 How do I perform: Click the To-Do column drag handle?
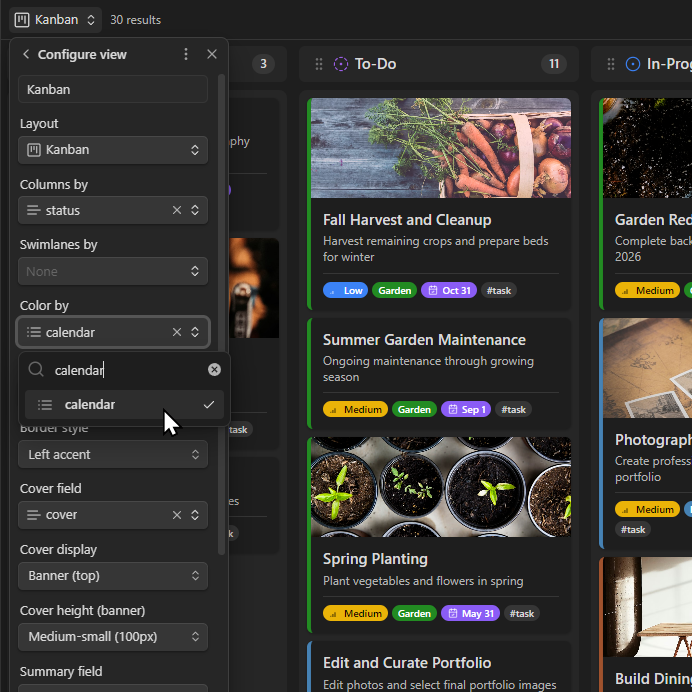319,64
